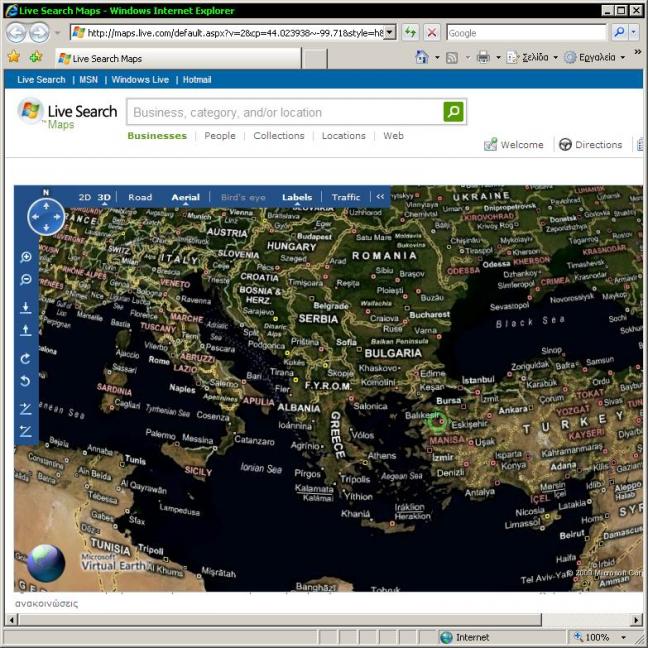Click the tilt icon with the left-pointing arrow

point(26,431)
